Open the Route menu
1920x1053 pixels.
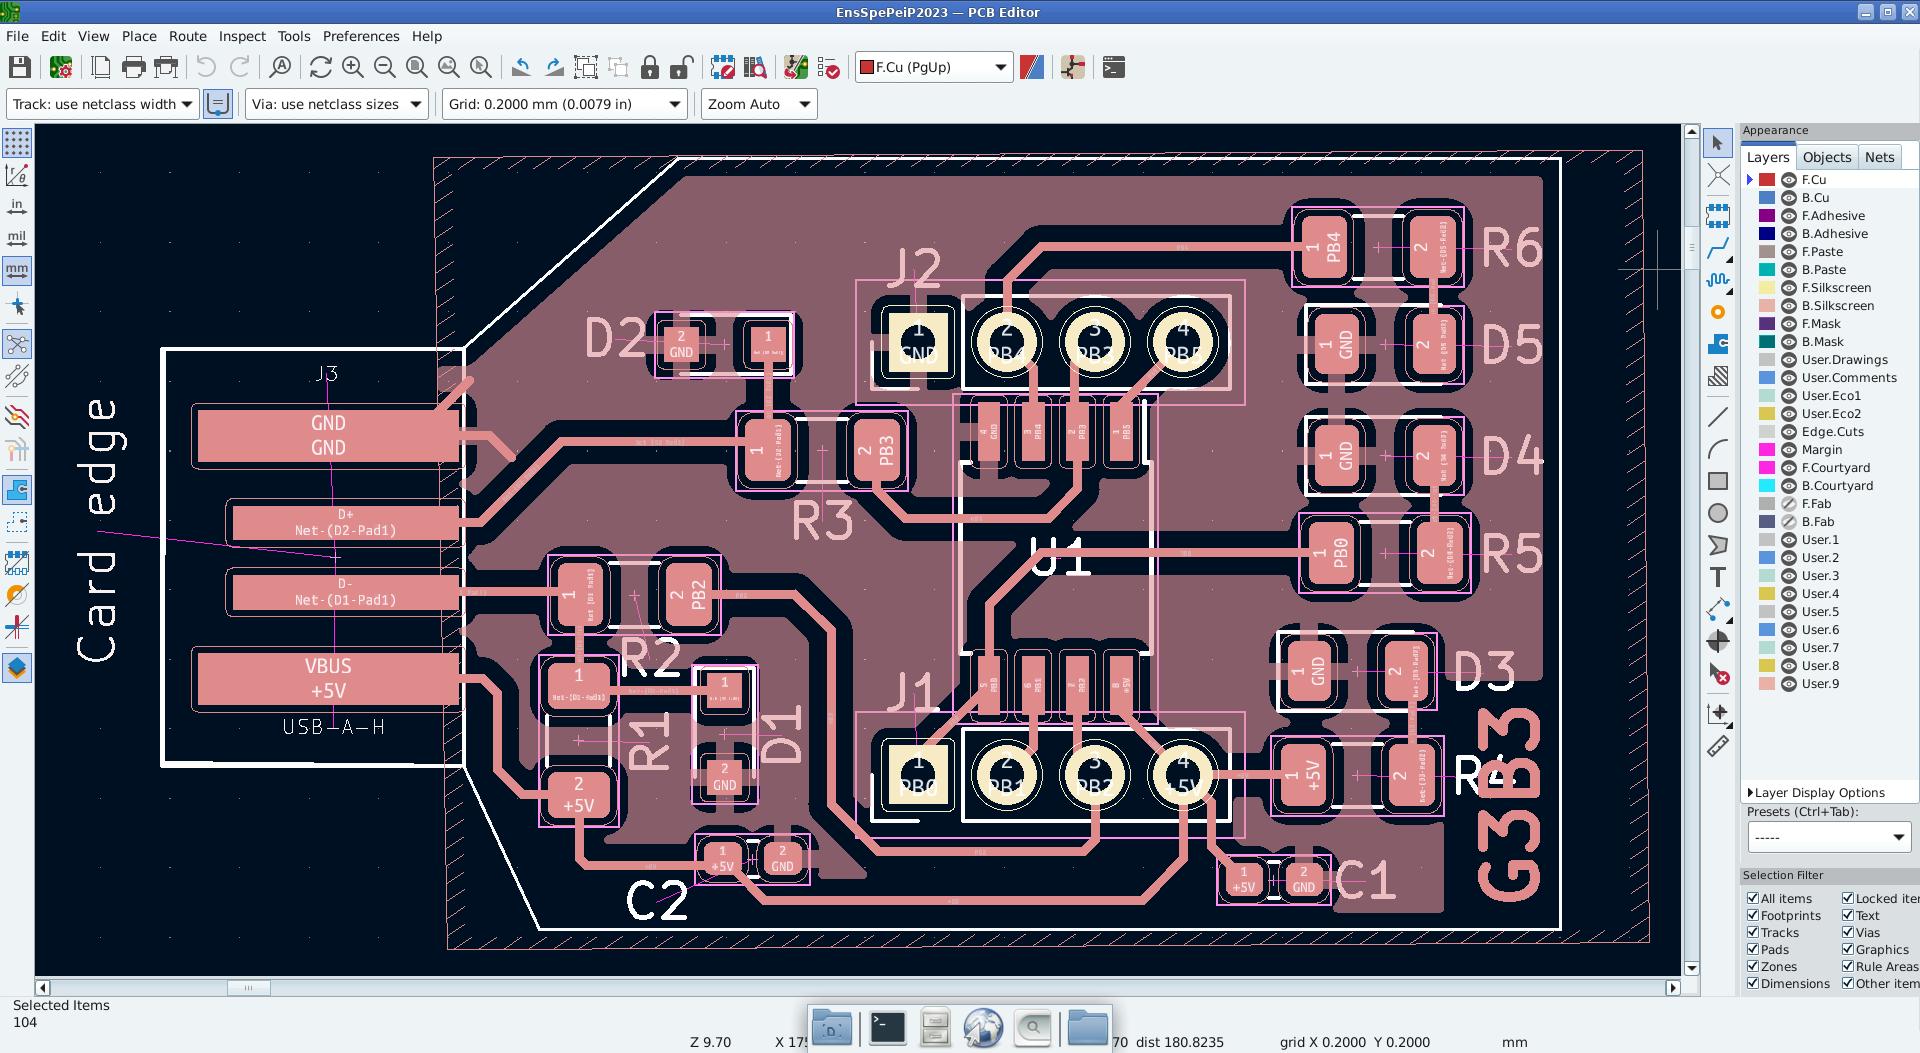tap(187, 36)
